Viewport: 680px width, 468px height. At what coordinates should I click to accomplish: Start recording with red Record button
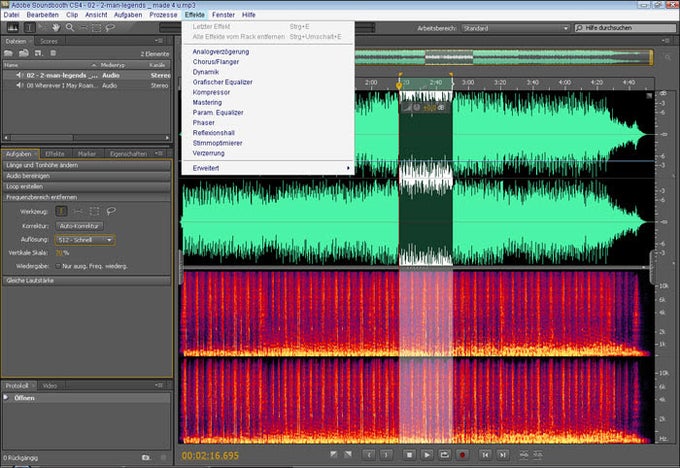click(x=462, y=455)
